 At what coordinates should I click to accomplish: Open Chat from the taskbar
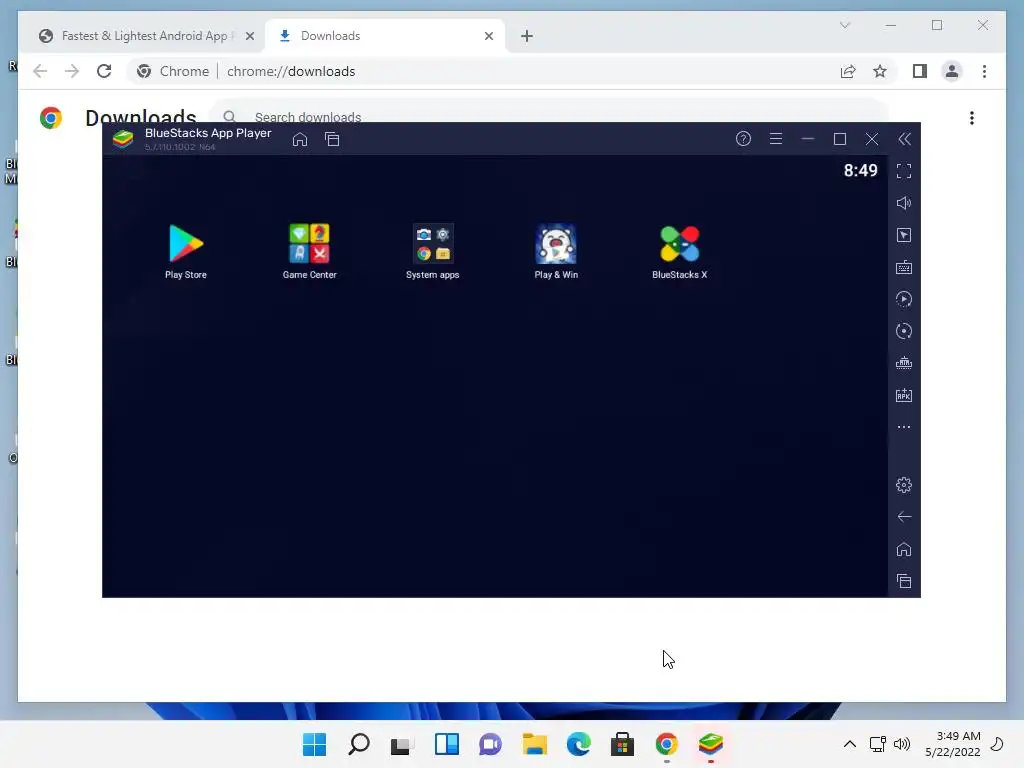[x=490, y=744]
